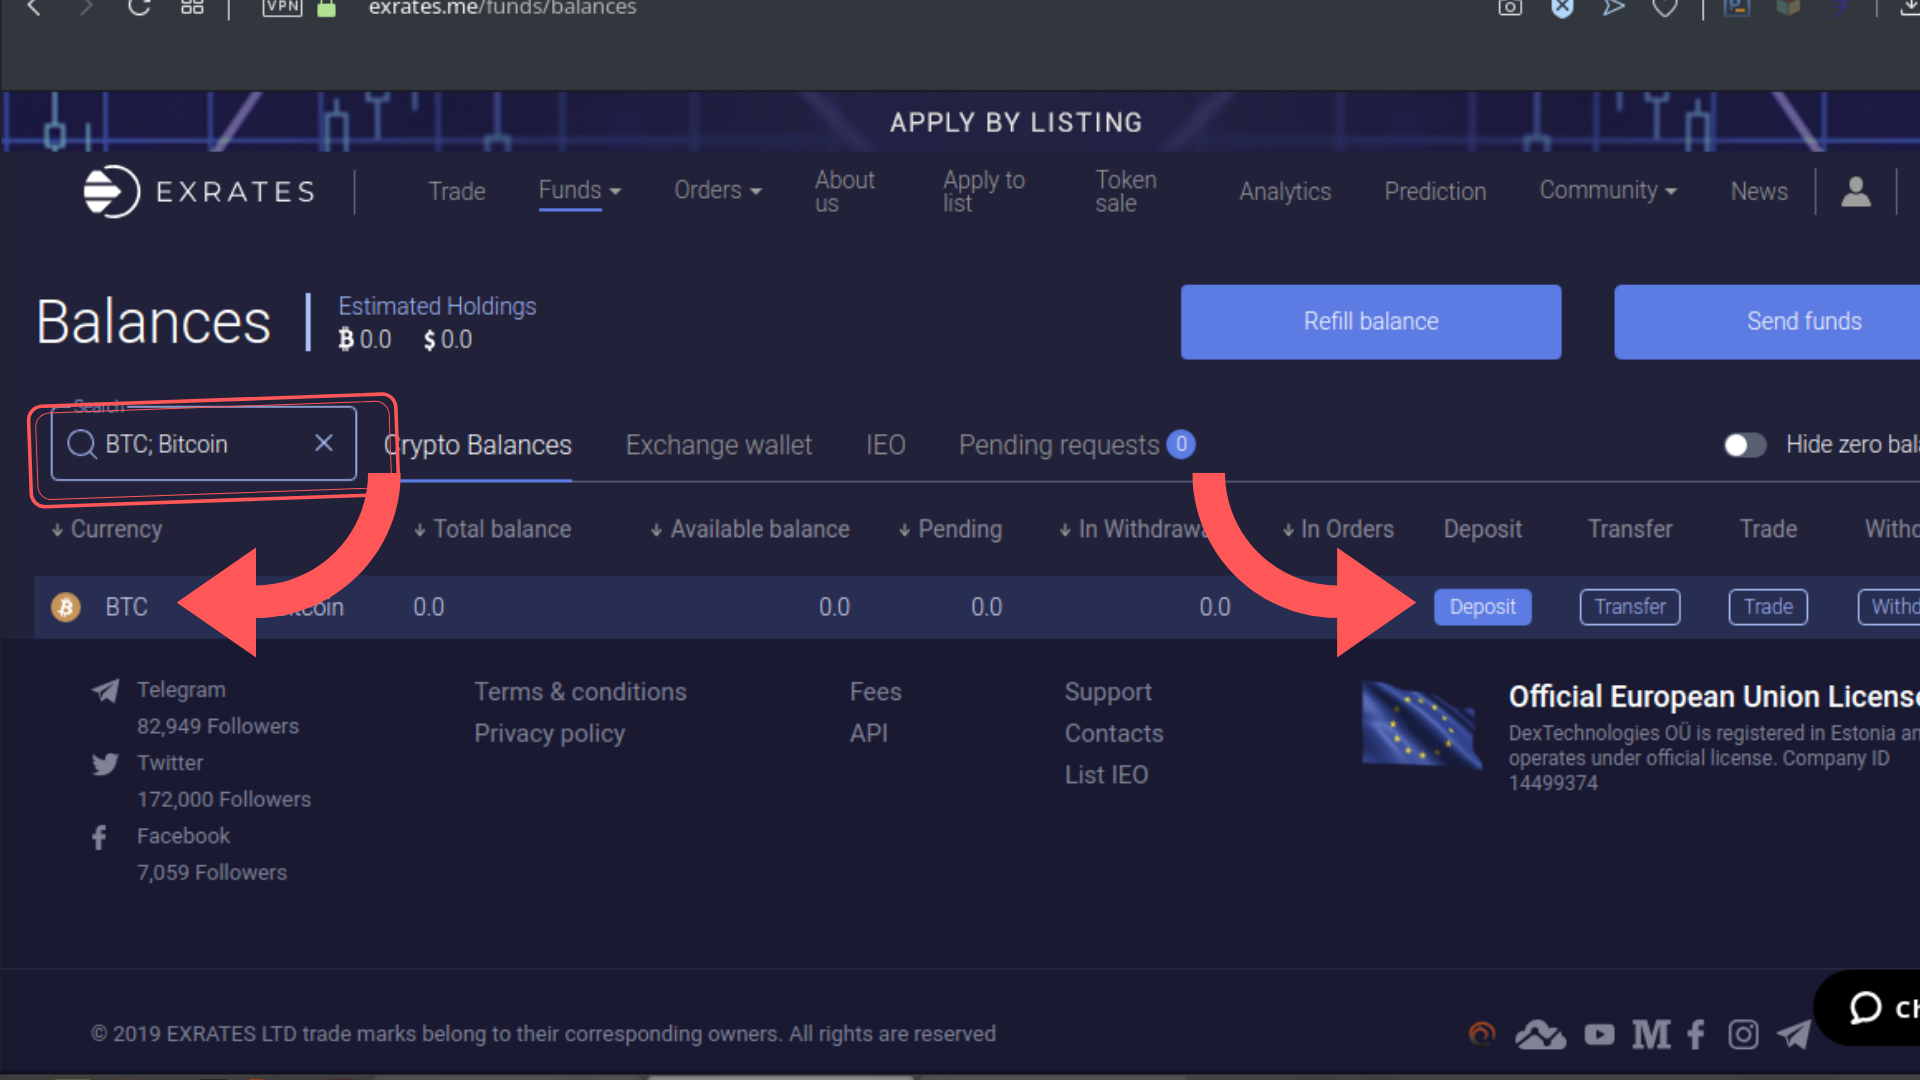Click the VPN badge in address bar
Viewport: 1920px width, 1080px height.
tap(282, 7)
